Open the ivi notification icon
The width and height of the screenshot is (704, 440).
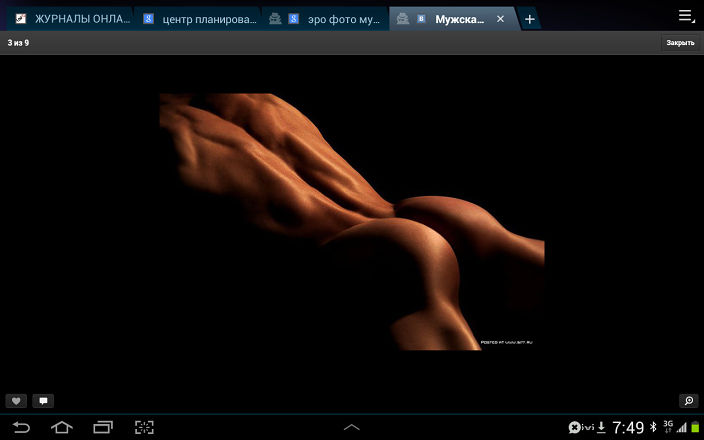pyautogui.click(x=581, y=427)
